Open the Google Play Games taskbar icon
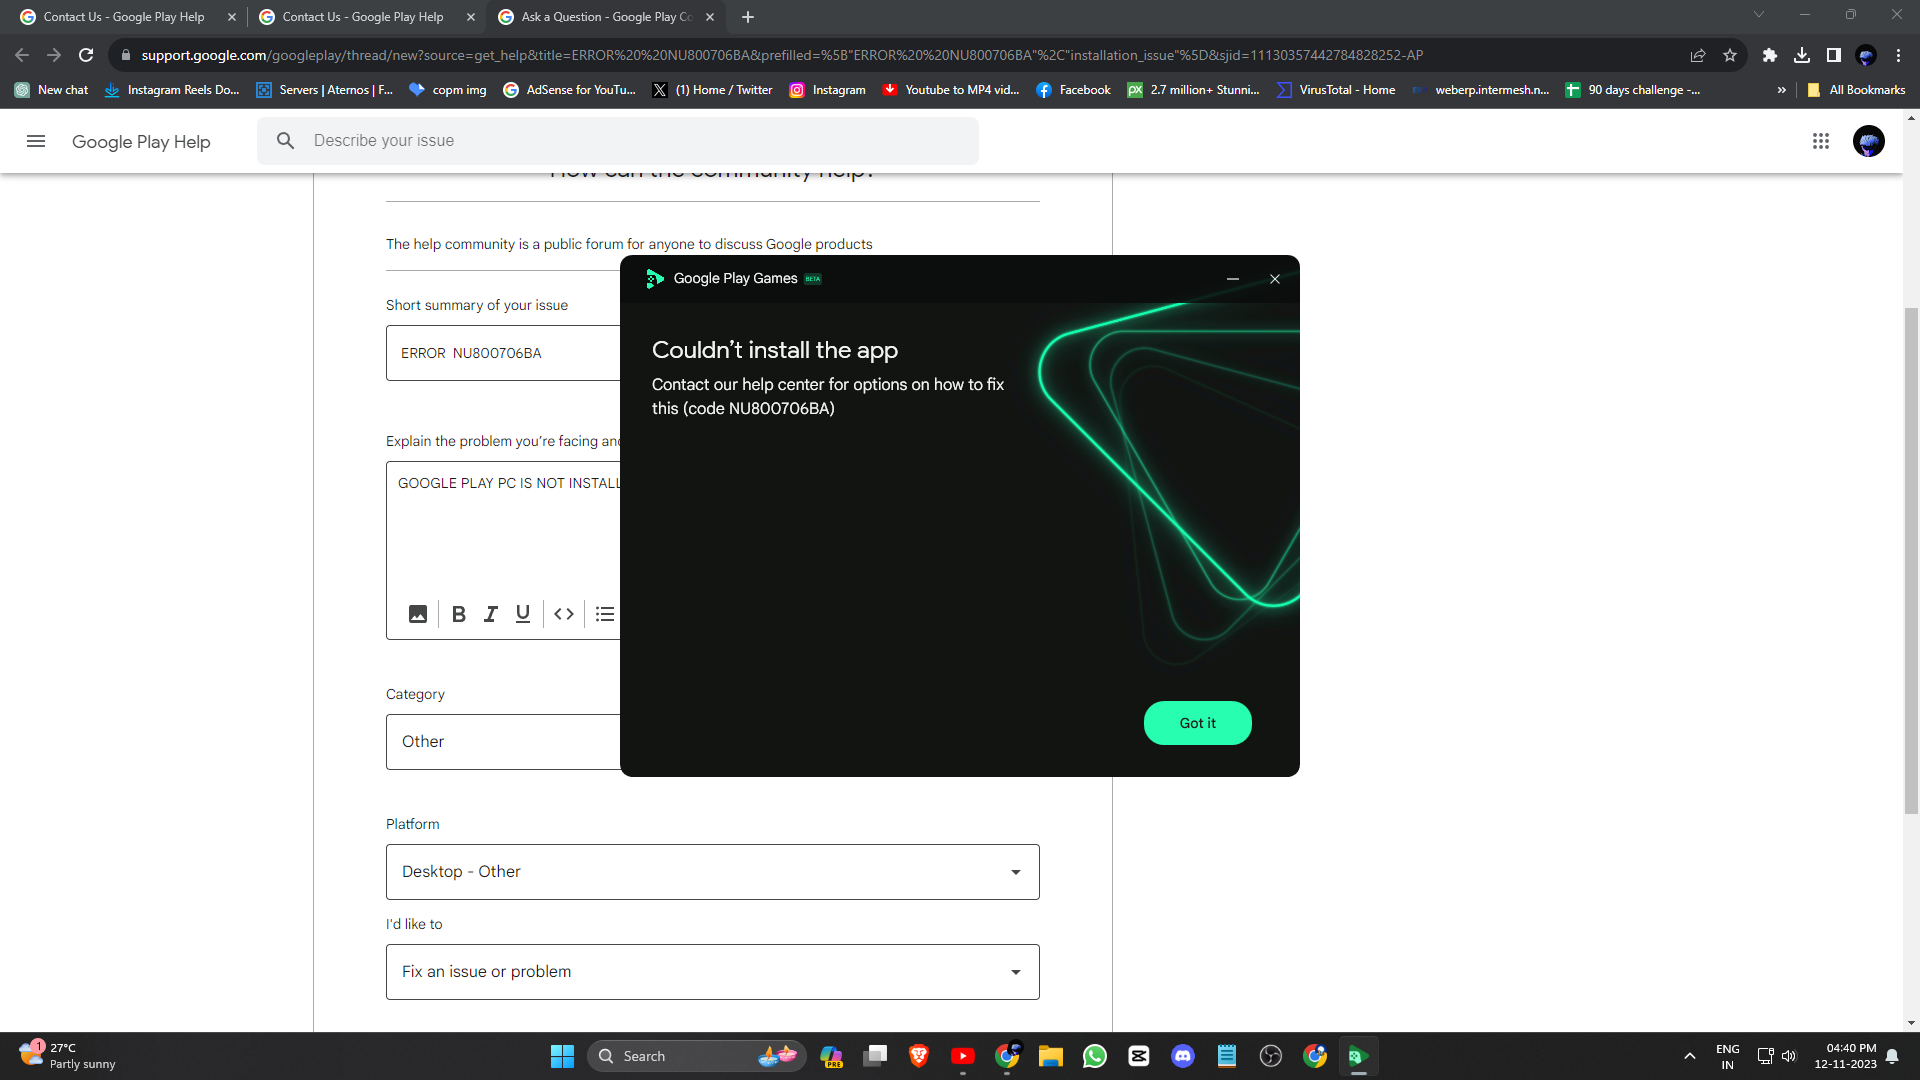 pyautogui.click(x=1358, y=1056)
